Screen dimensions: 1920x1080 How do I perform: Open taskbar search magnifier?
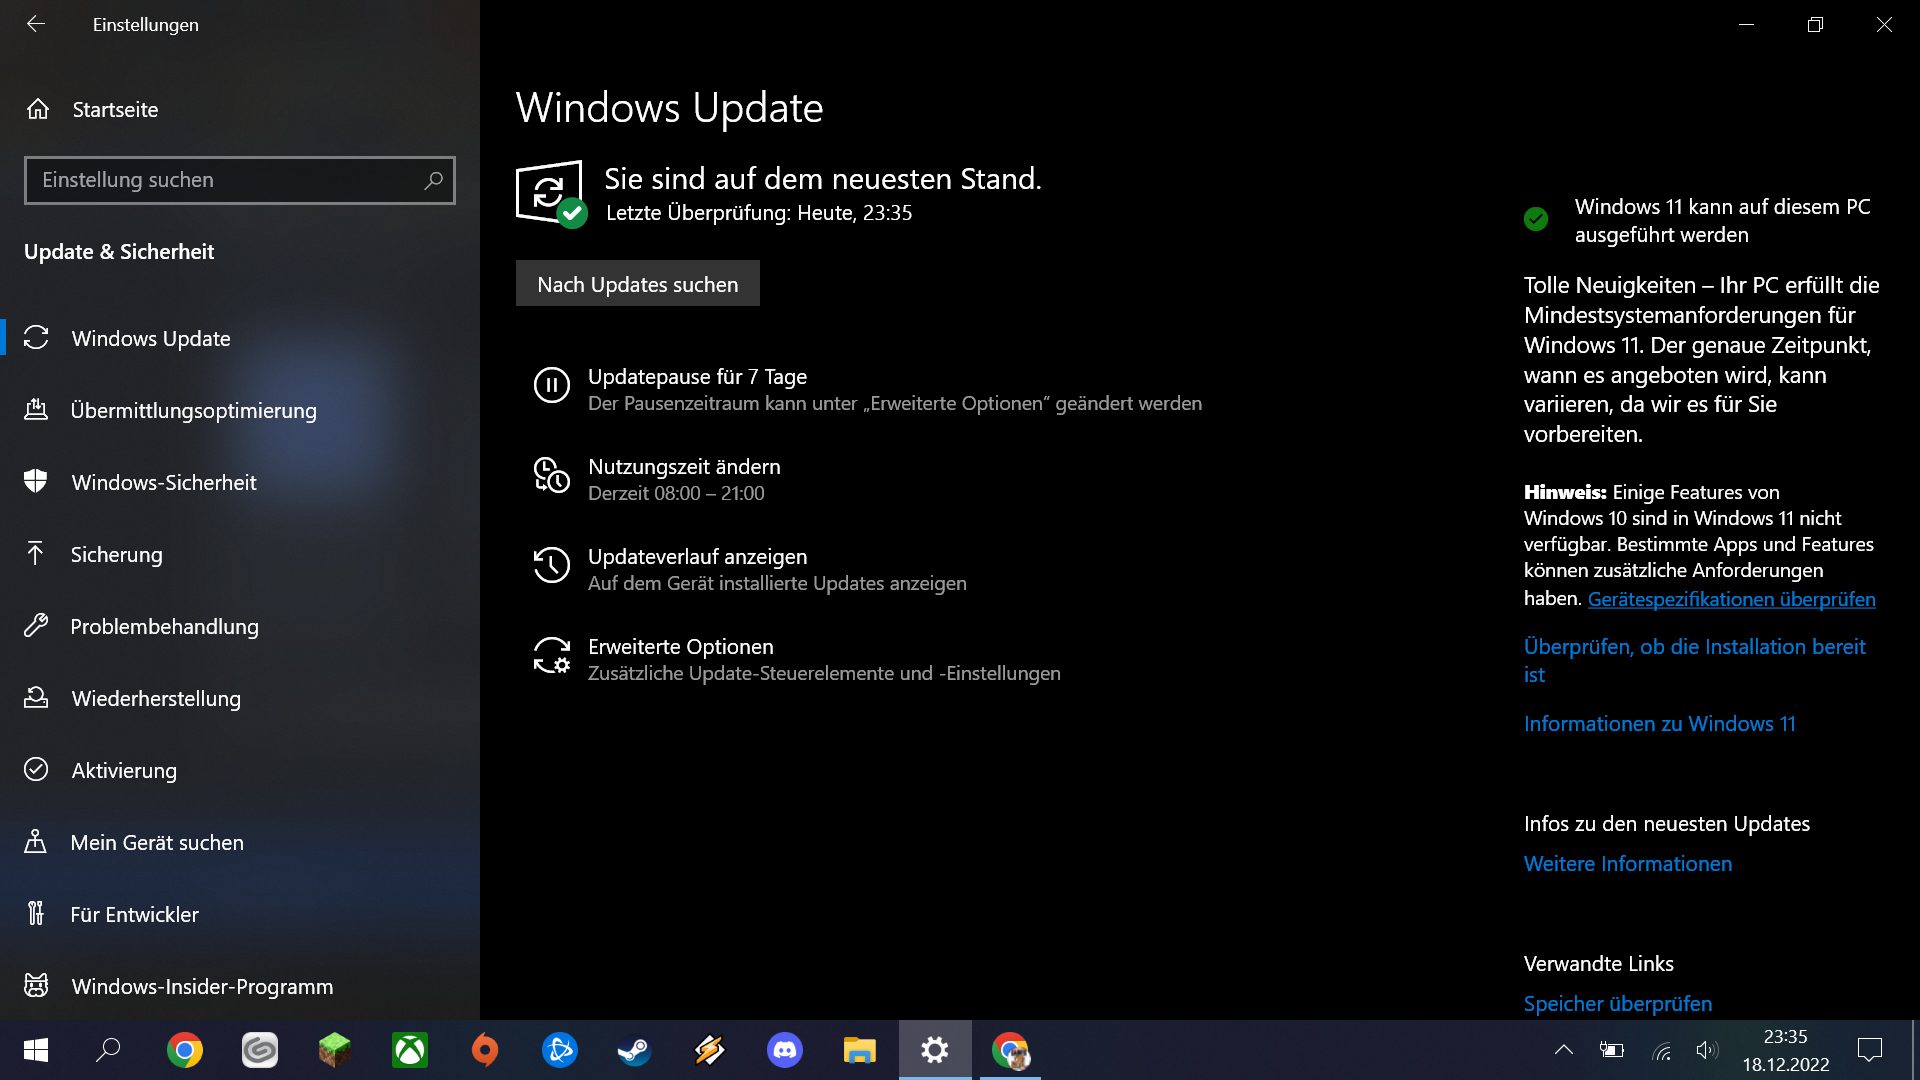tap(108, 1050)
